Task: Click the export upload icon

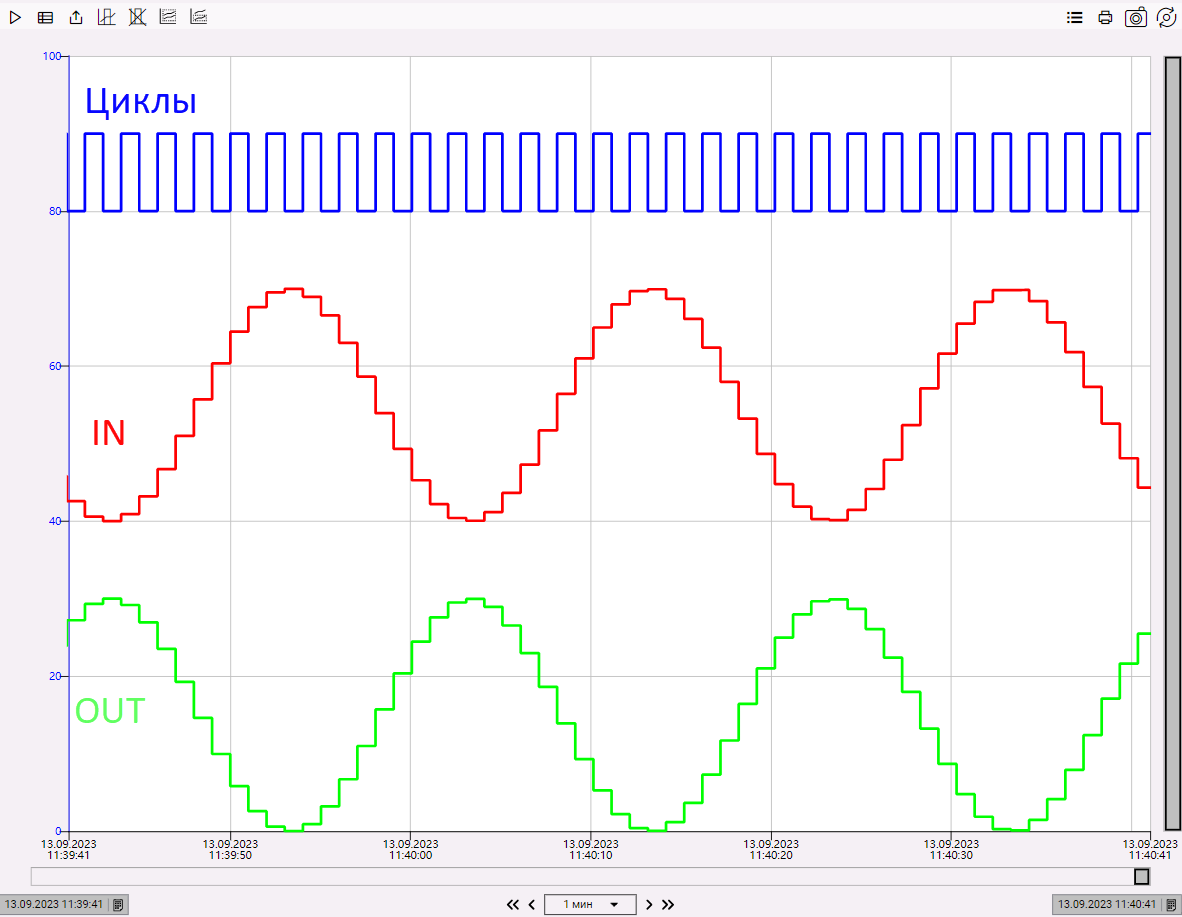Action: (x=76, y=17)
